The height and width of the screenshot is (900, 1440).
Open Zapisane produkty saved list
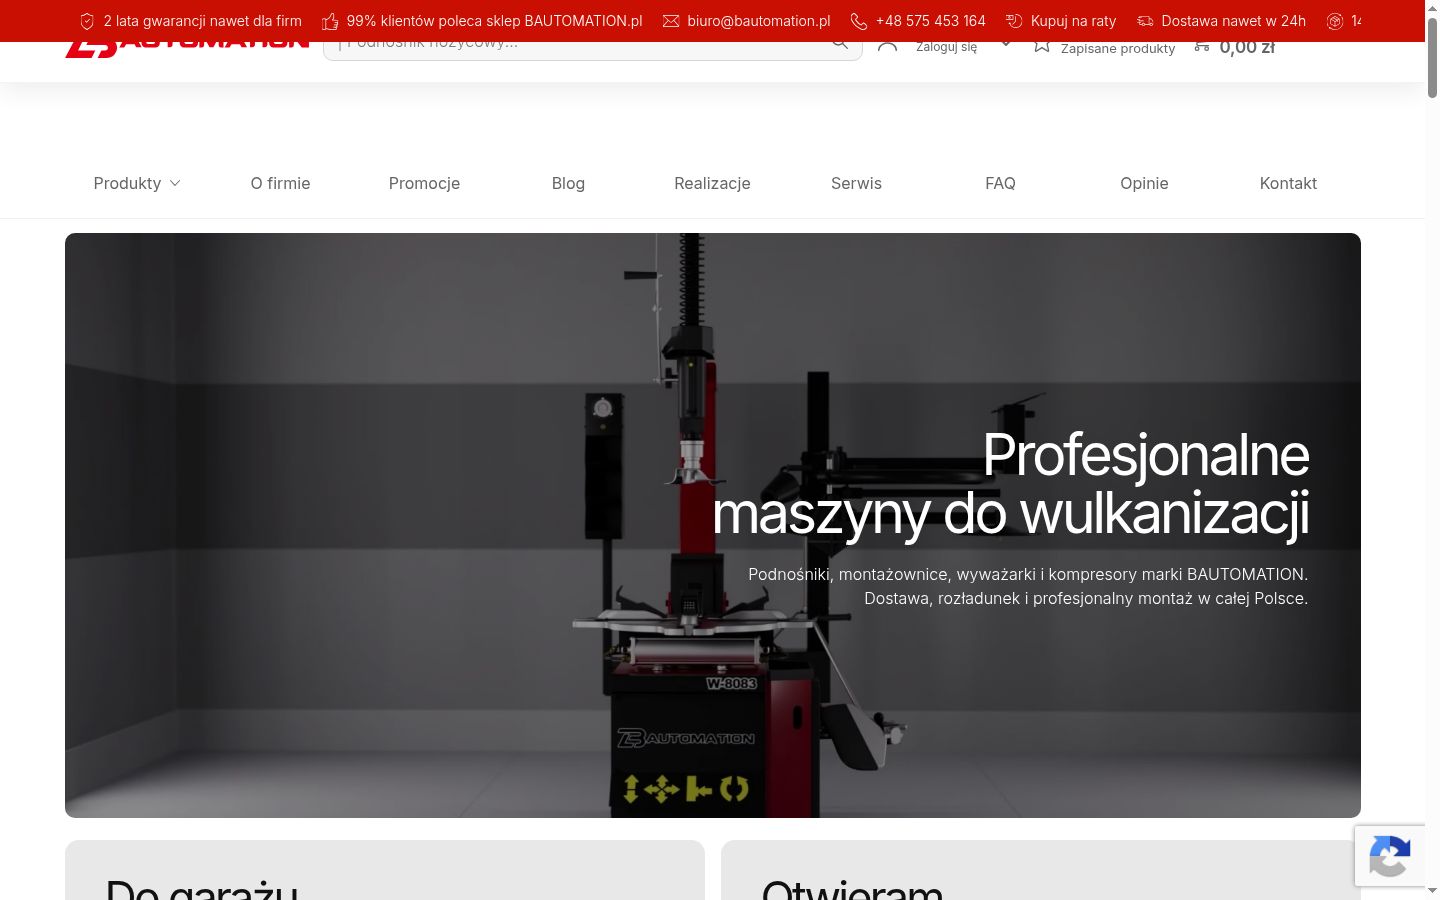click(x=1118, y=48)
